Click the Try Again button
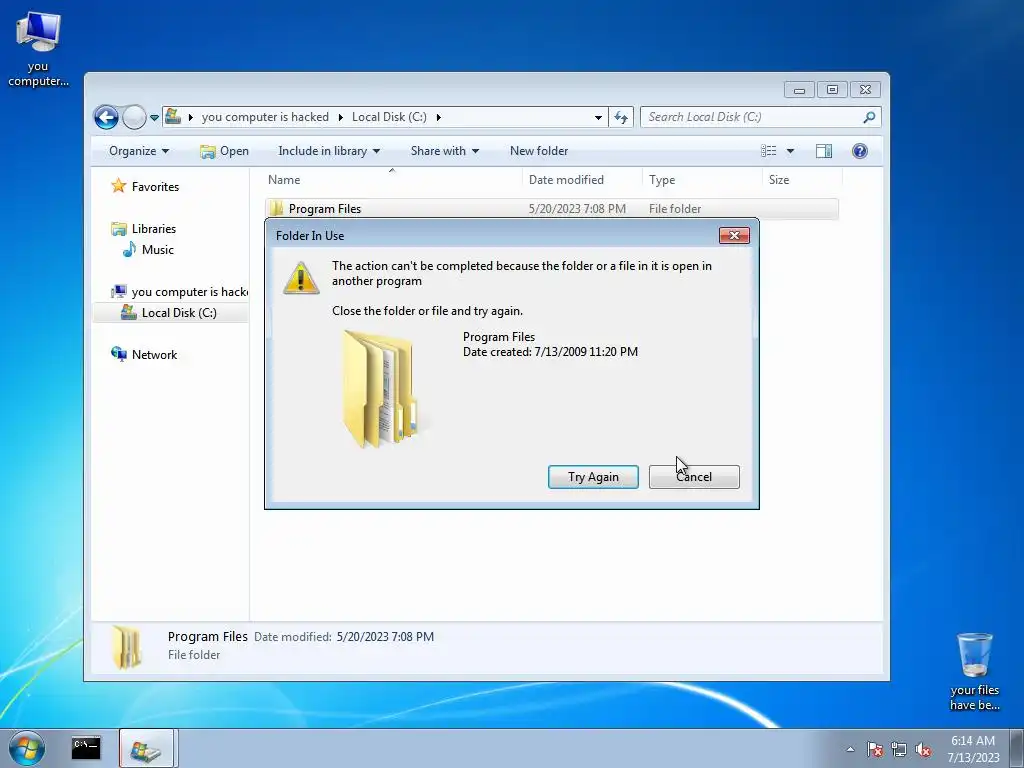1024x768 pixels. pyautogui.click(x=593, y=477)
